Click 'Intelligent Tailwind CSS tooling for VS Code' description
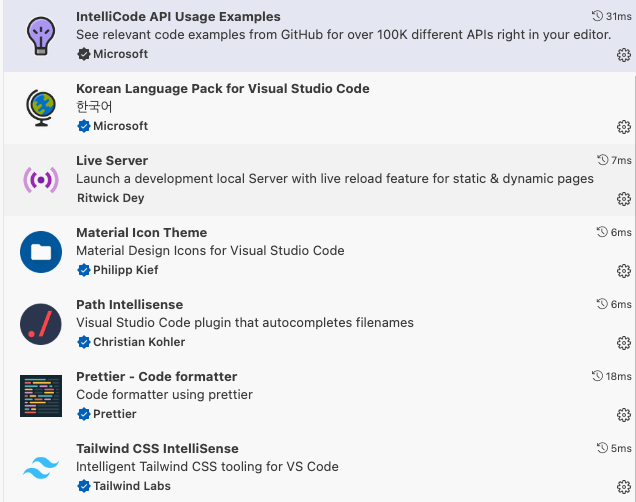 tap(207, 467)
